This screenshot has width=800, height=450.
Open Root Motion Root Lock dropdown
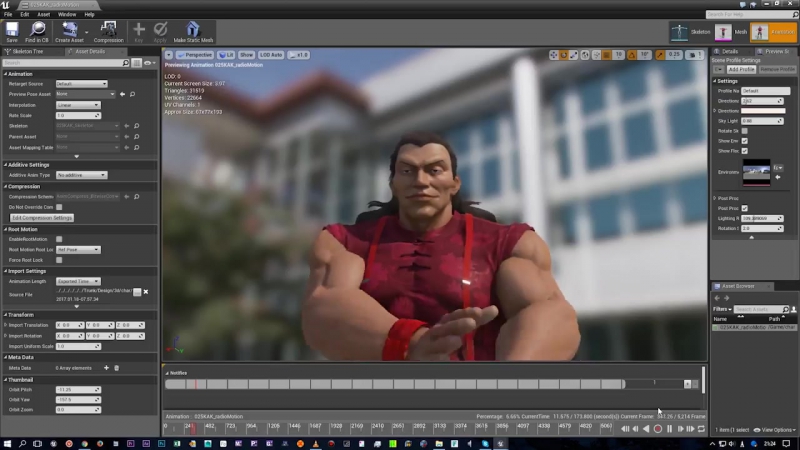(78, 250)
